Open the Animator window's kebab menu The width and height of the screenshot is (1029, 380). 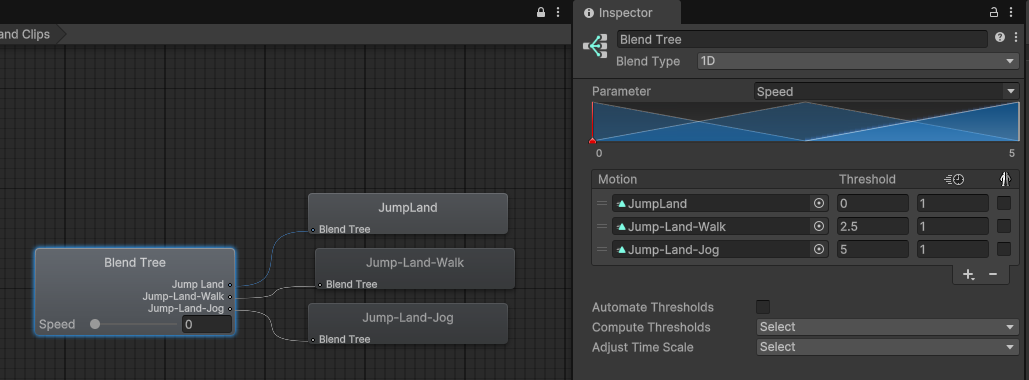click(558, 12)
